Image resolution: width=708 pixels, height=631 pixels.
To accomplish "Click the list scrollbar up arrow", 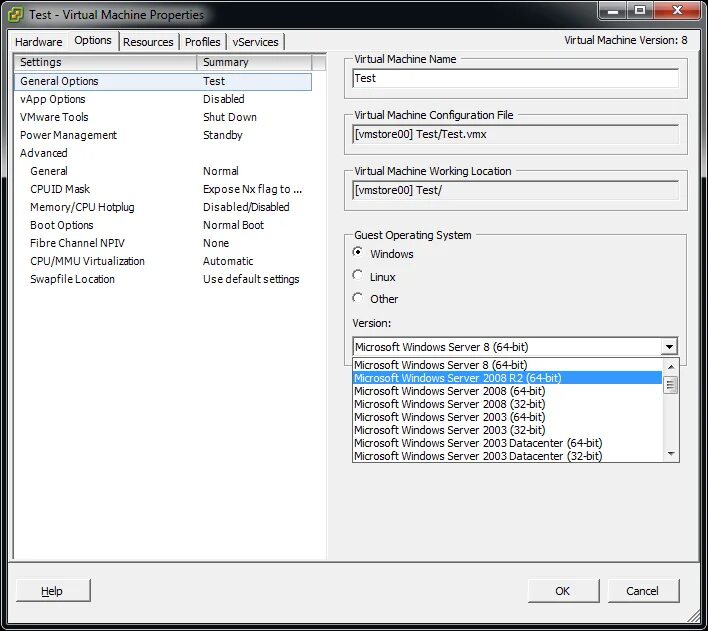I will [671, 366].
